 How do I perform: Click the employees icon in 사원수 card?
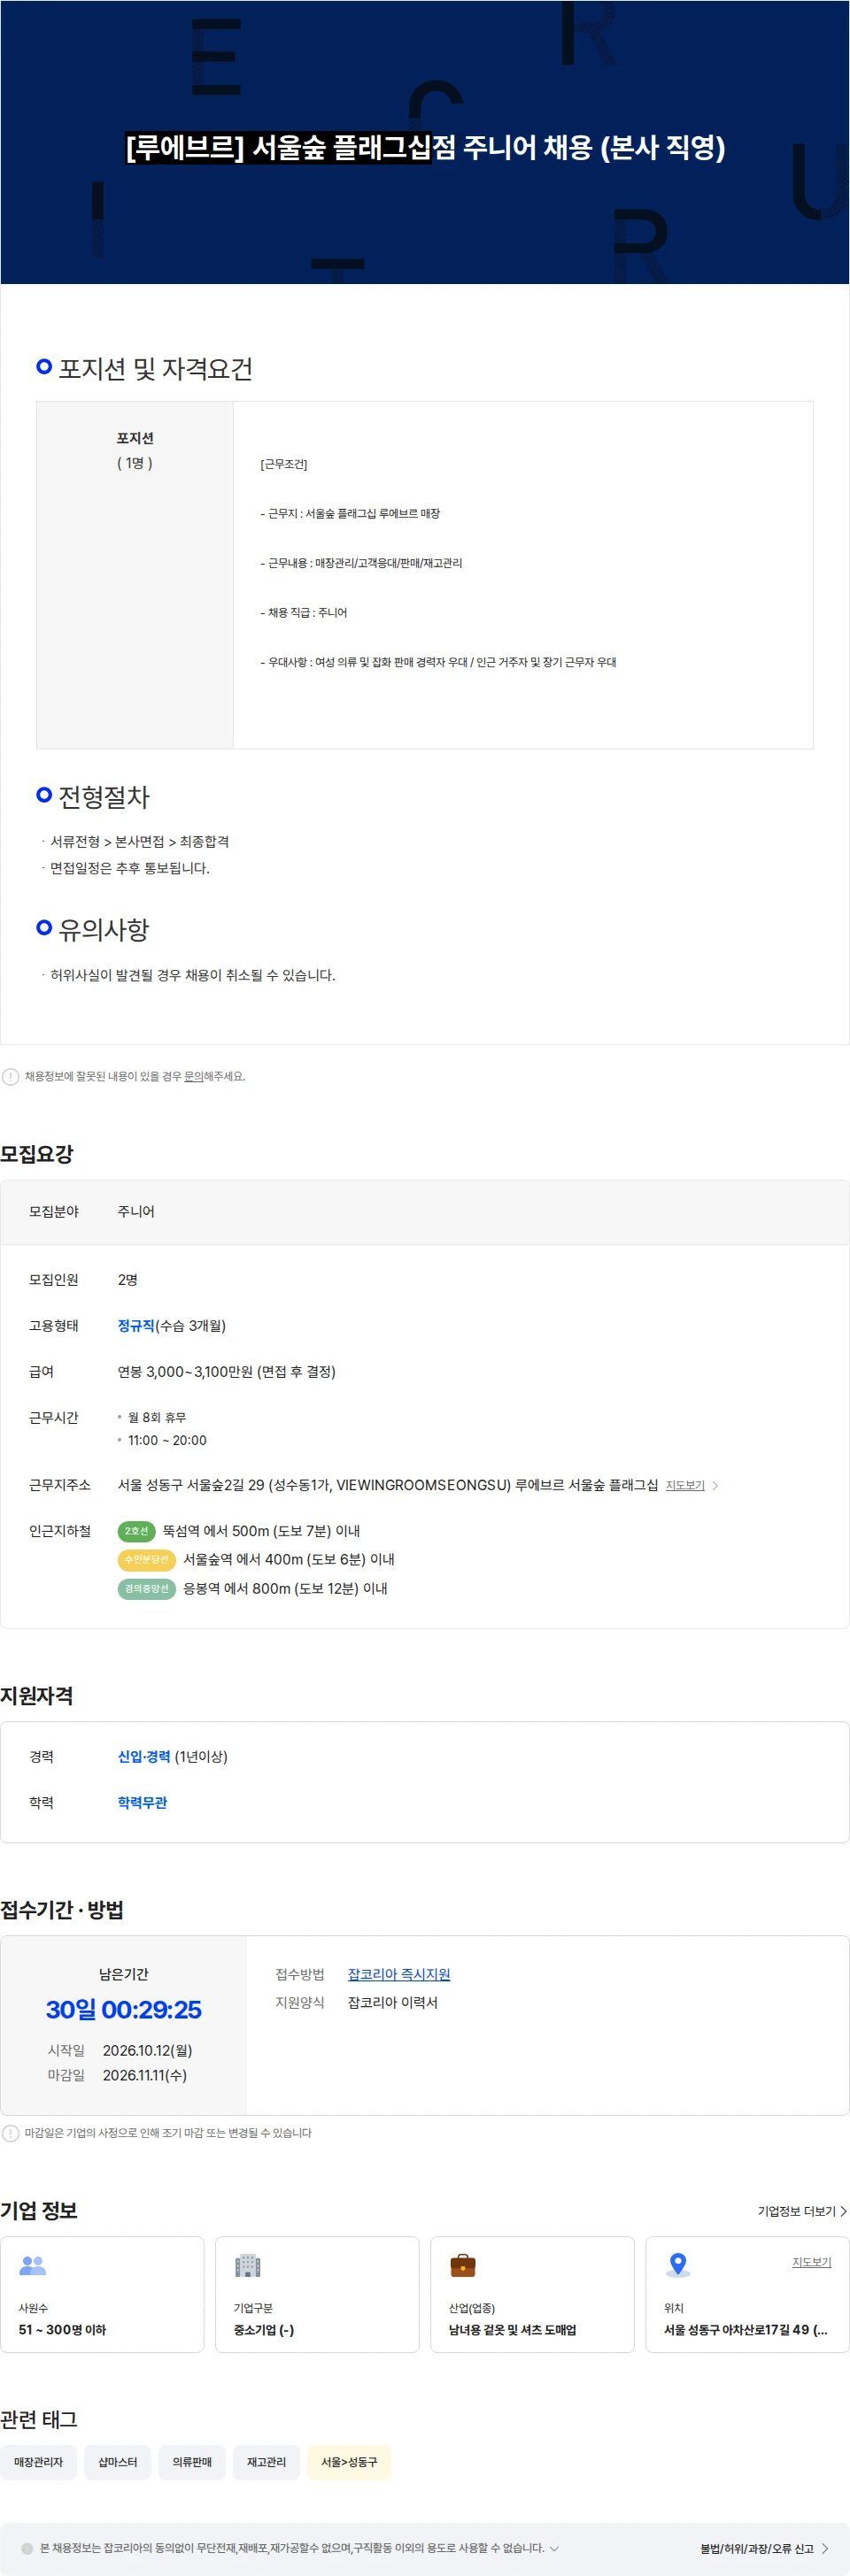point(33,2265)
